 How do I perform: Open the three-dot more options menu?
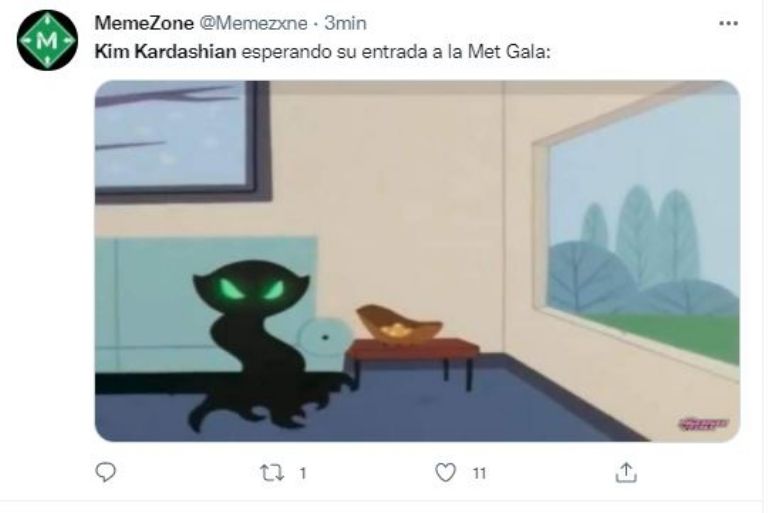(x=728, y=23)
